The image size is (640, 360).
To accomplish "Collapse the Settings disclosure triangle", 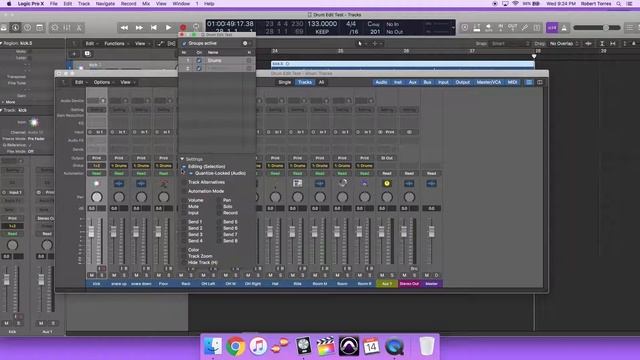I will pyautogui.click(x=182, y=159).
